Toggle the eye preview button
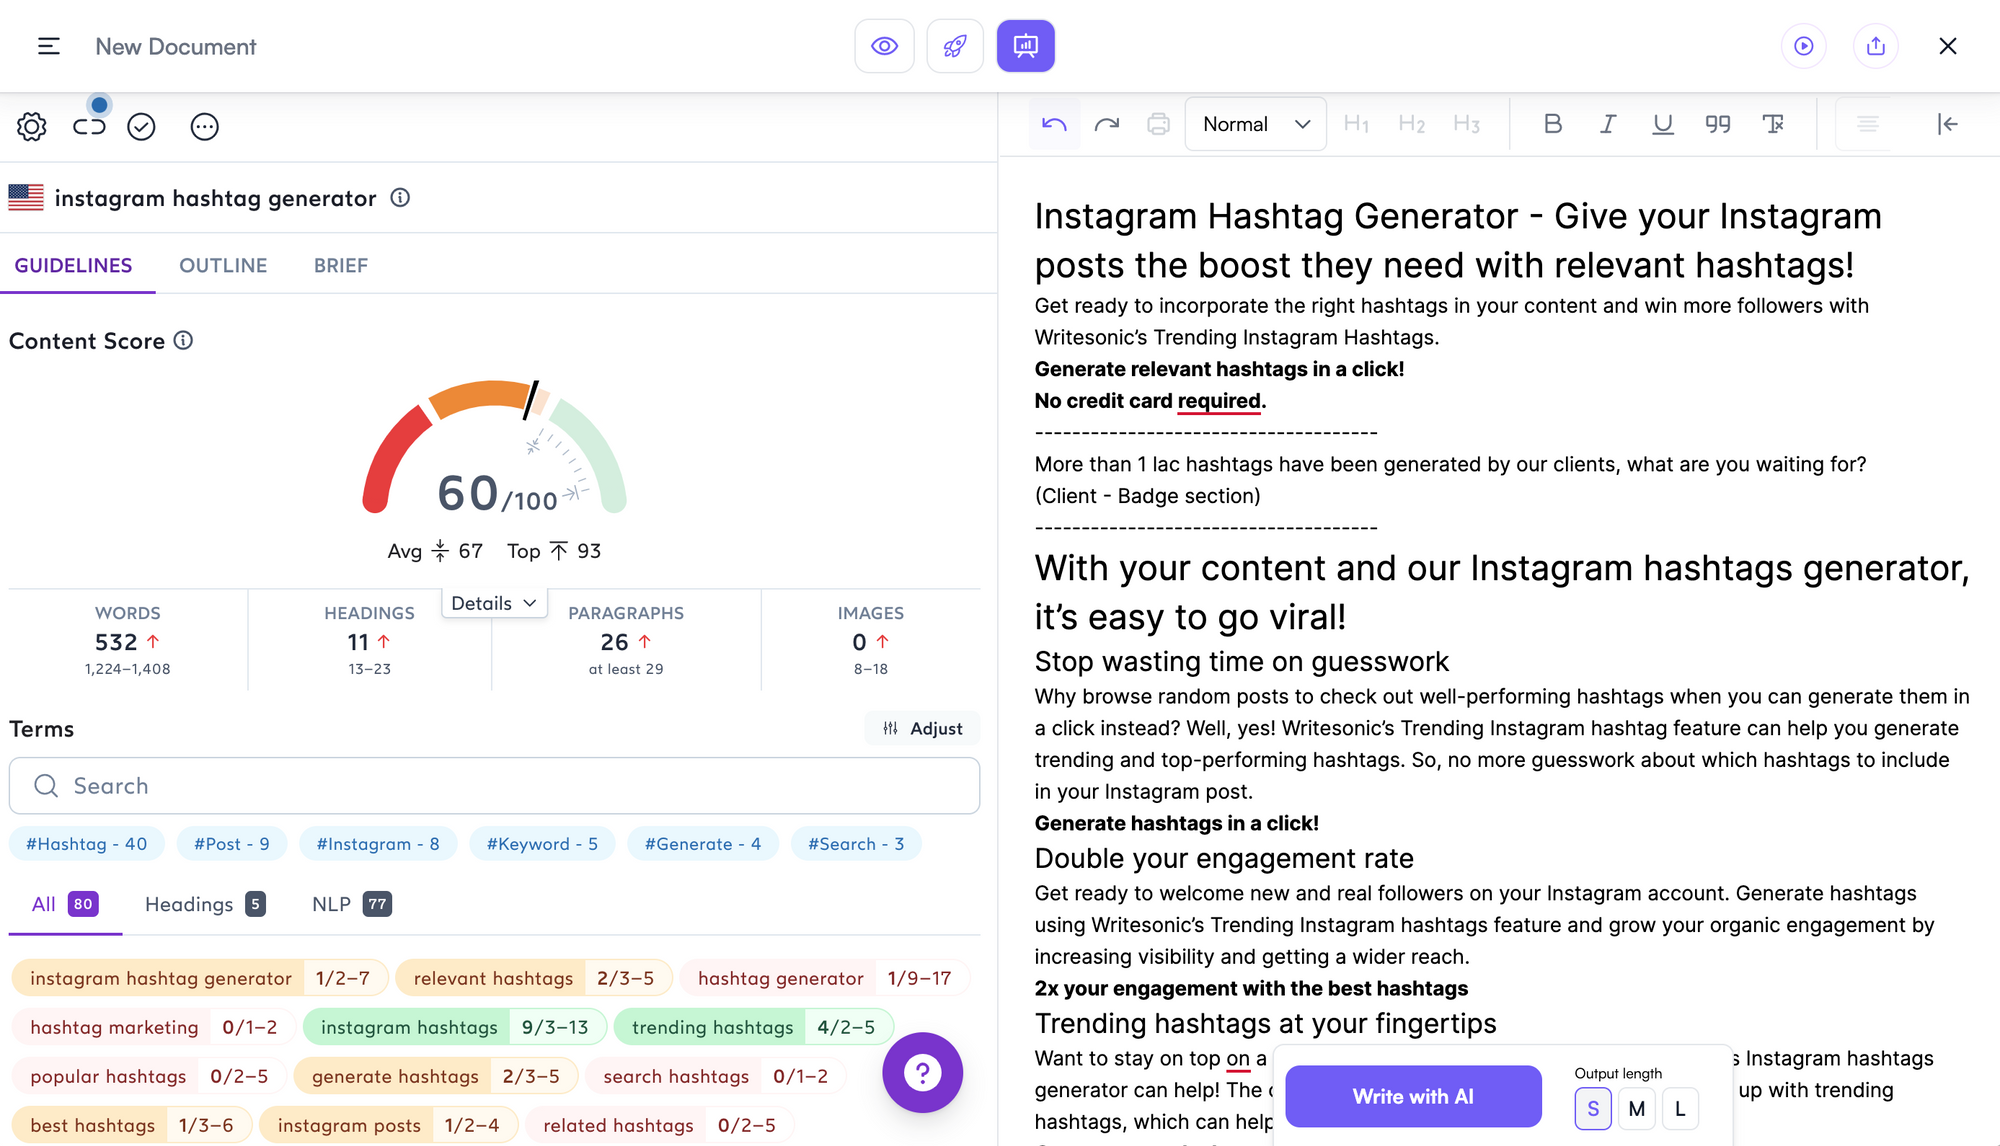This screenshot has height=1146, width=2000. click(x=884, y=46)
